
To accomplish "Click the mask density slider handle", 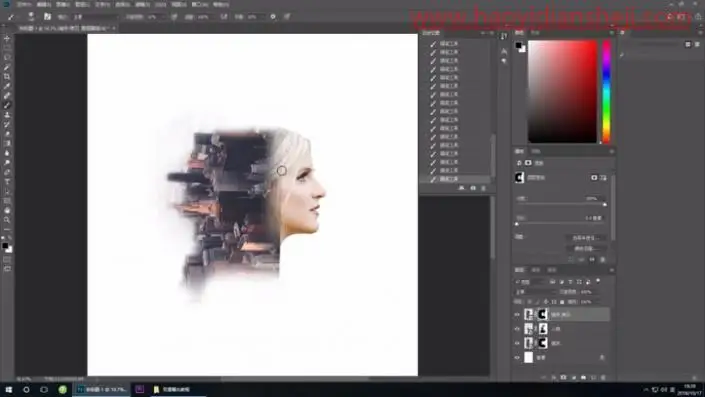I will 605,205.
